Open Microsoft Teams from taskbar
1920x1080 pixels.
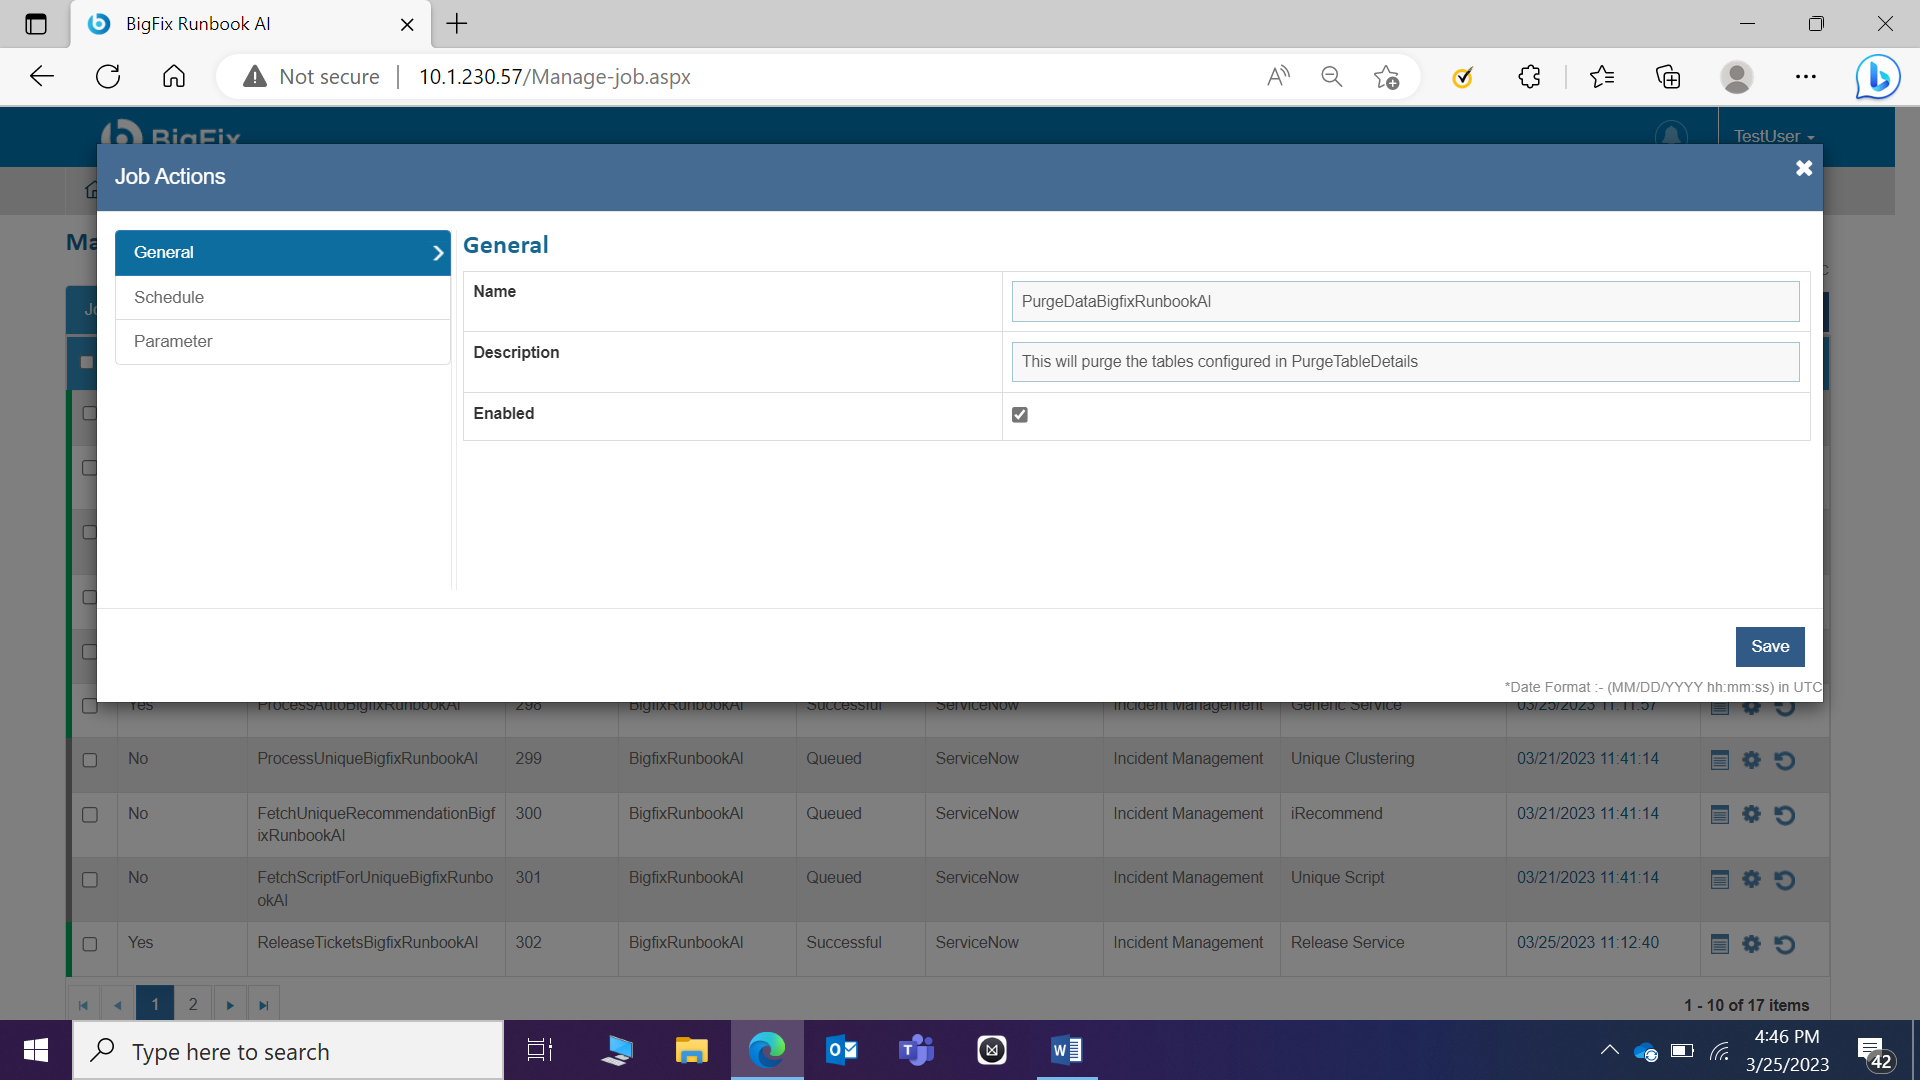(916, 1050)
